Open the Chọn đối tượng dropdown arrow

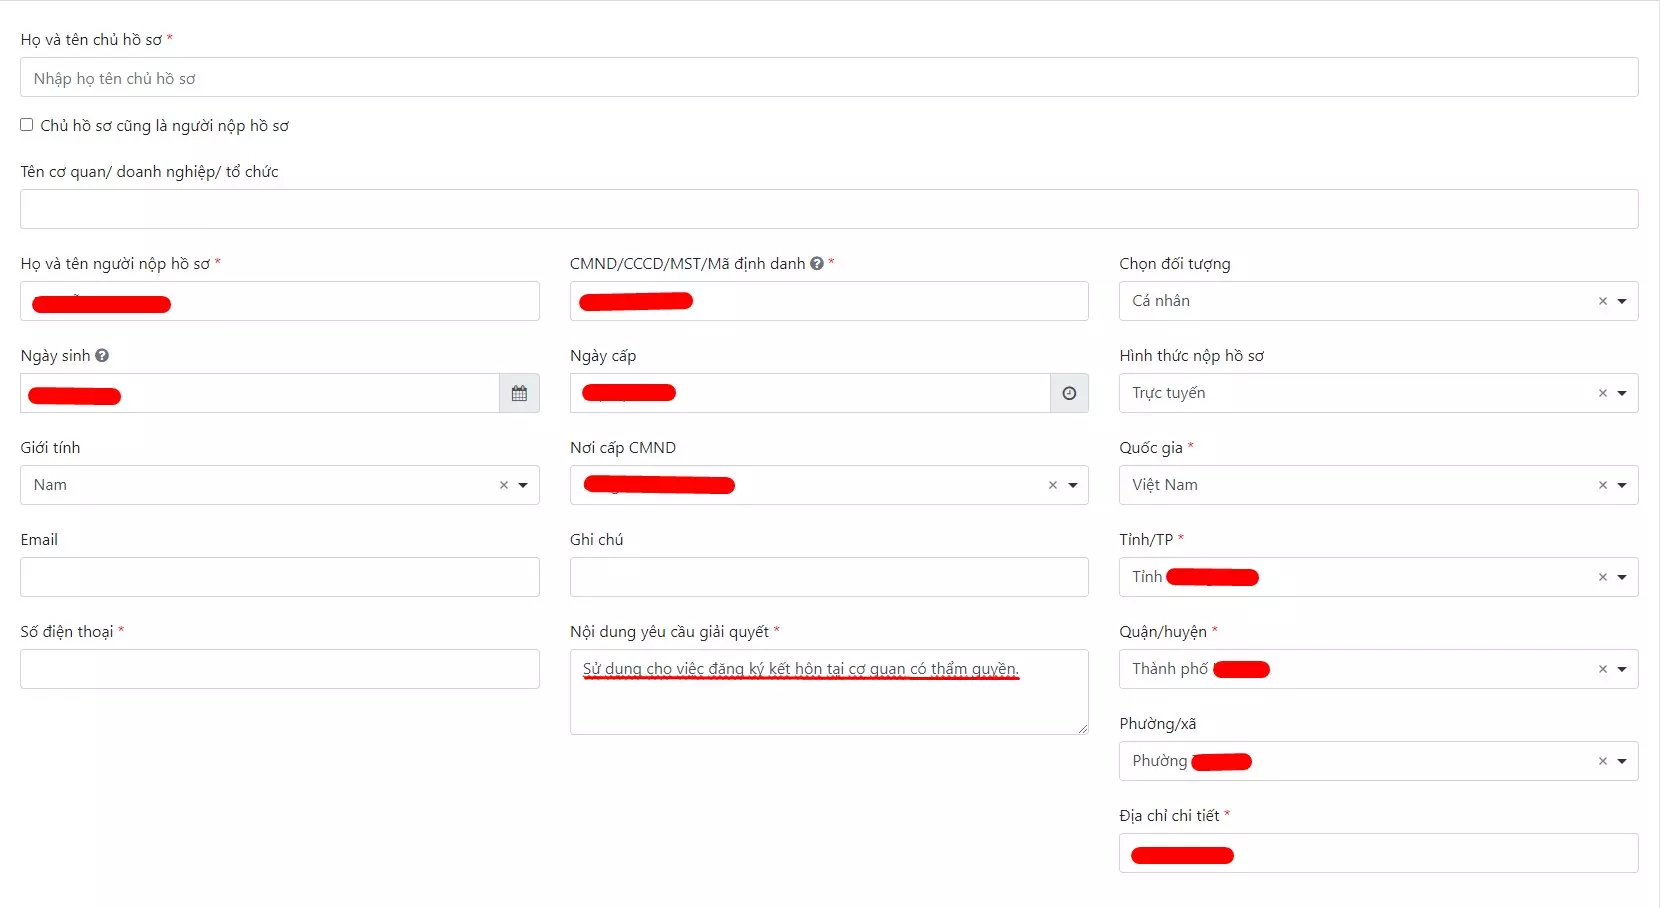point(1622,301)
